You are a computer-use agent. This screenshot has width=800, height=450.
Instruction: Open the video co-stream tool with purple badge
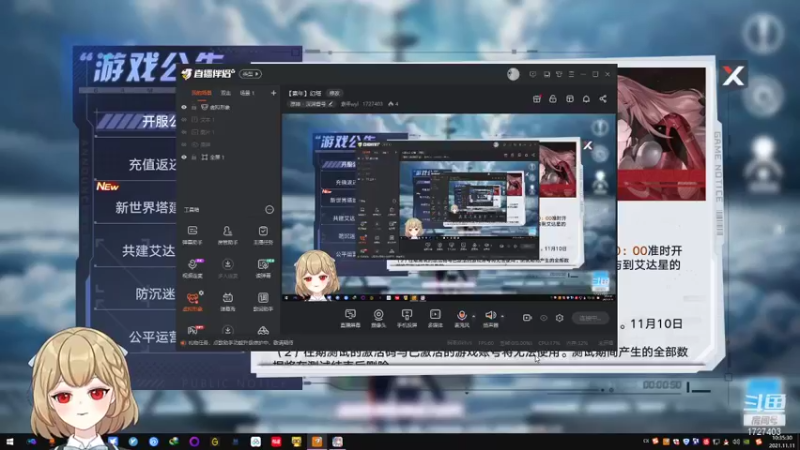coord(192,268)
